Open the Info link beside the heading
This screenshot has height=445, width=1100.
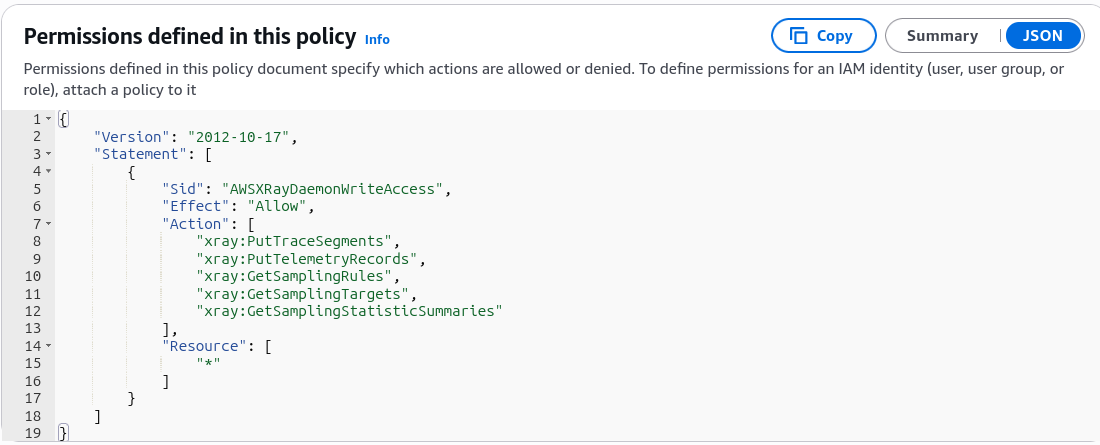coord(377,39)
